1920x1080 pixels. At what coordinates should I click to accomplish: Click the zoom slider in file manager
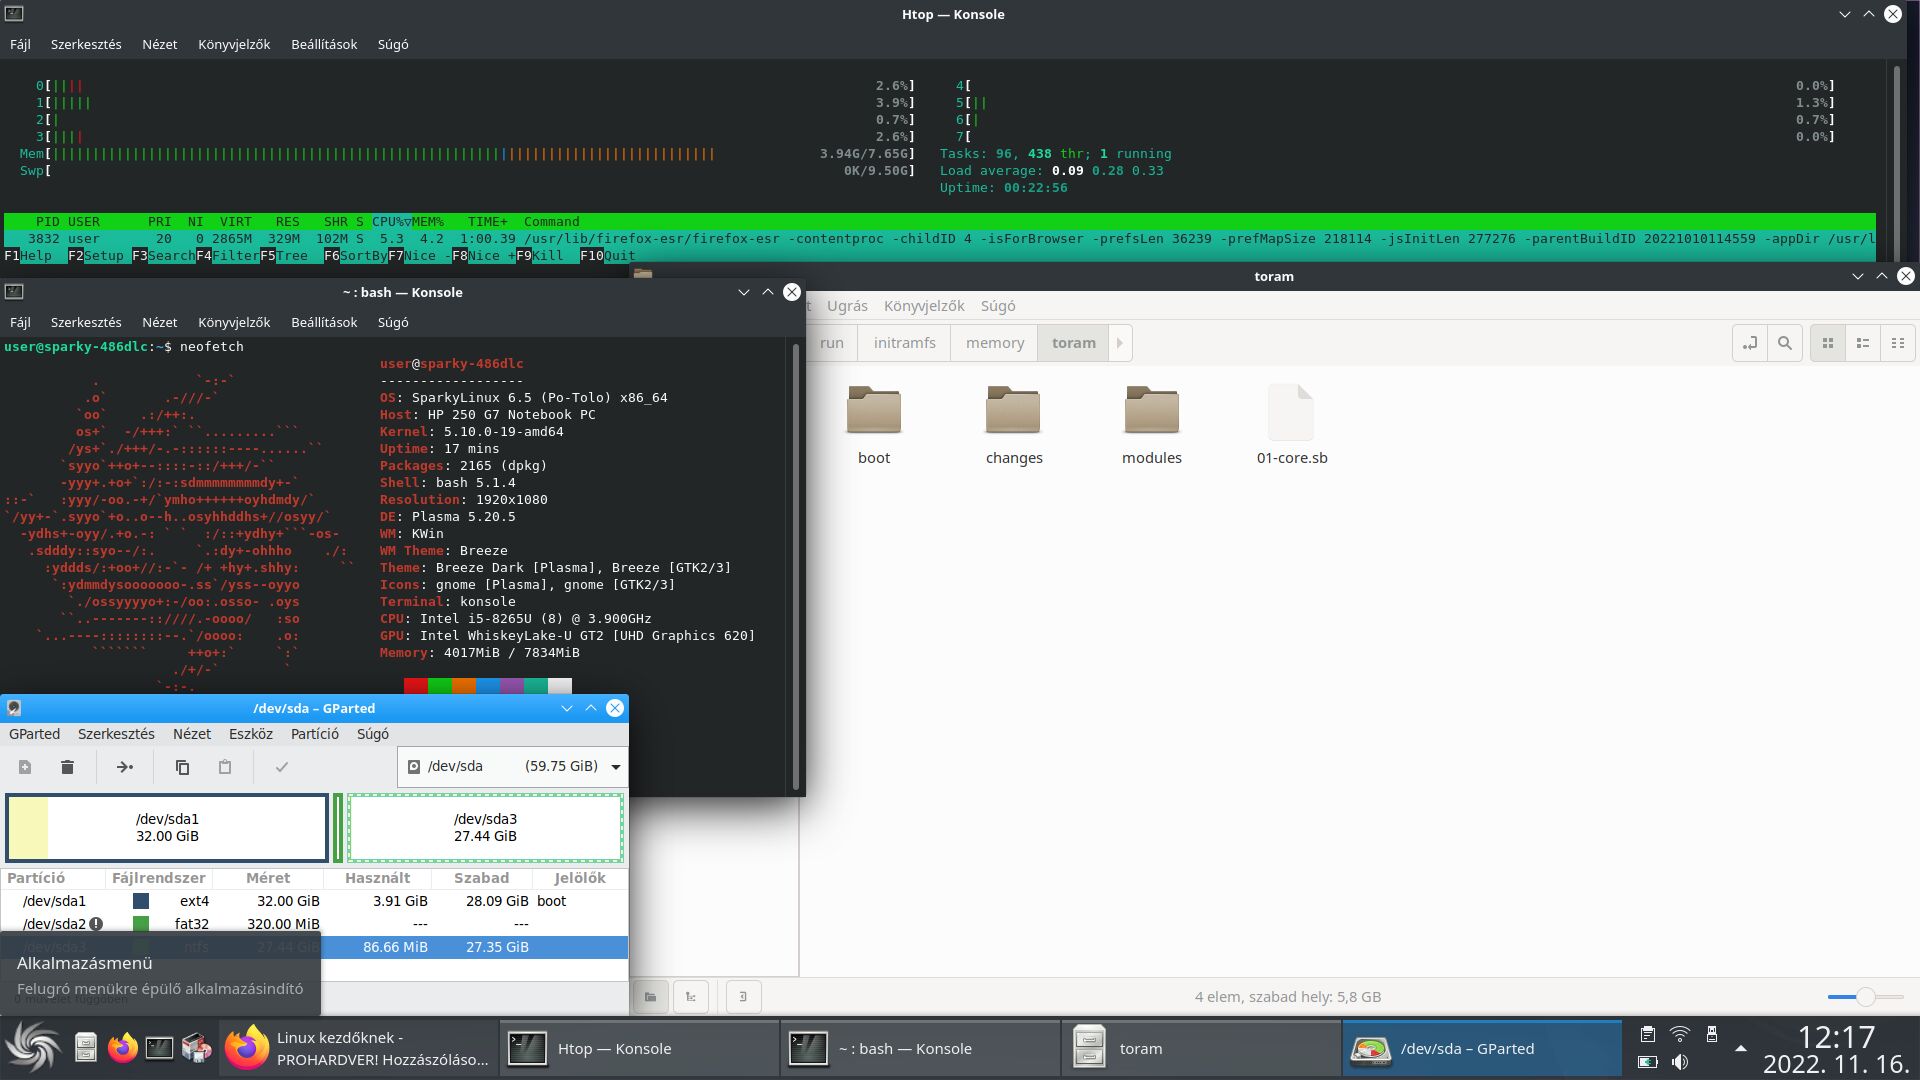point(1865,997)
